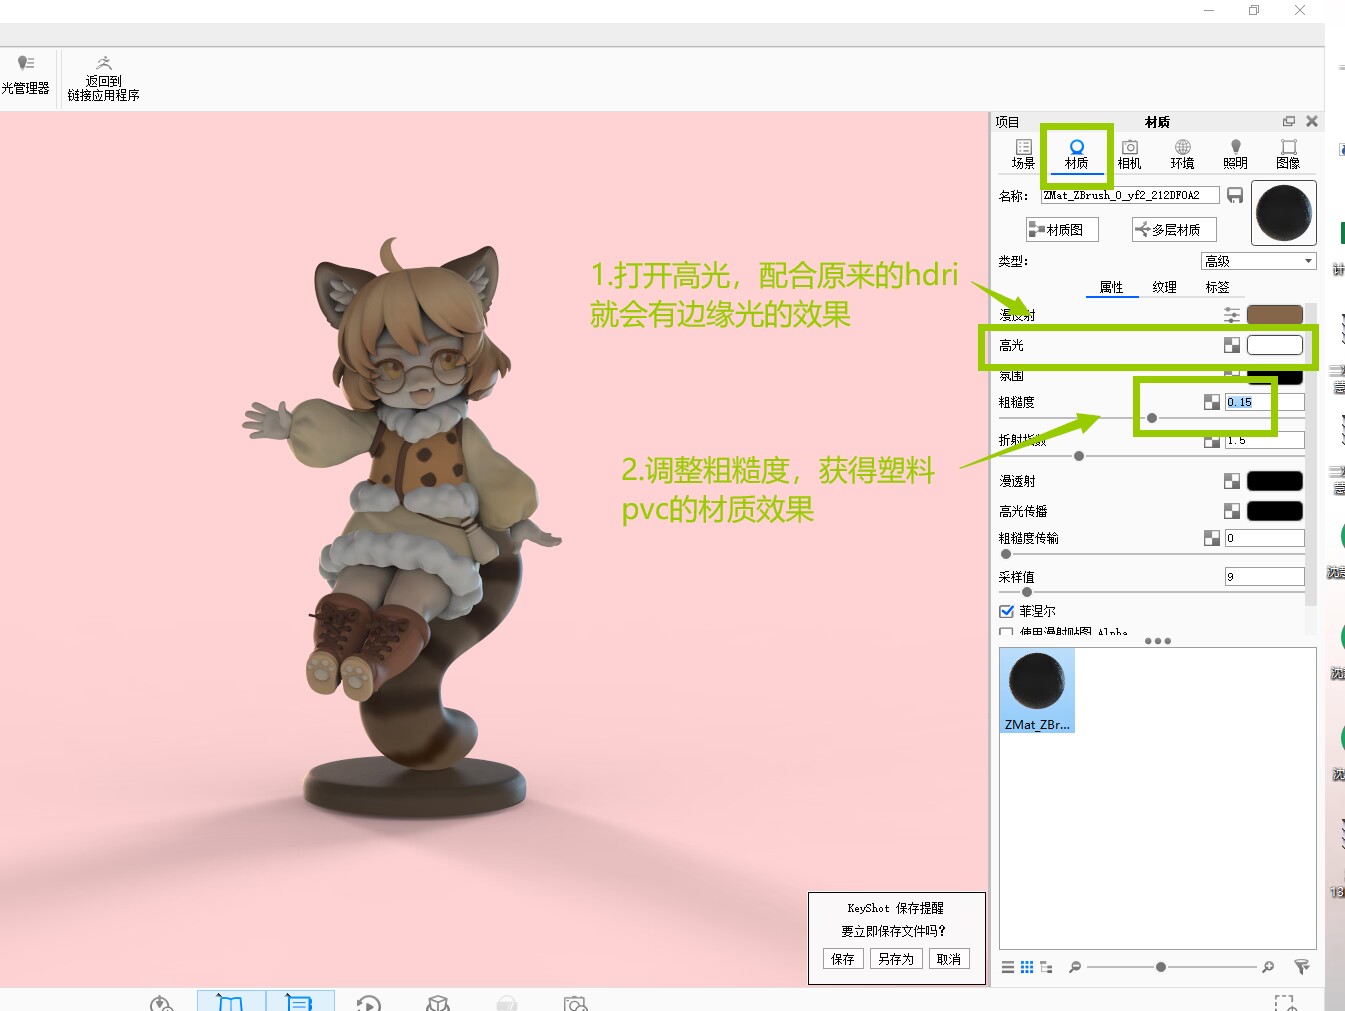
Task: Click the funnel icon beside thumbnail zoom
Action: (1301, 967)
